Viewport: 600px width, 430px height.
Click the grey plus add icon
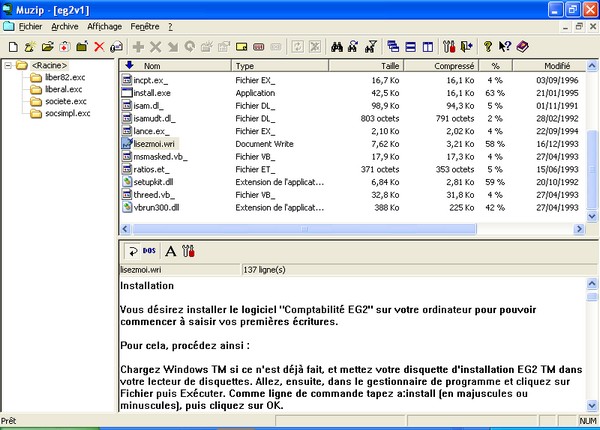pyautogui.click(x=138, y=47)
